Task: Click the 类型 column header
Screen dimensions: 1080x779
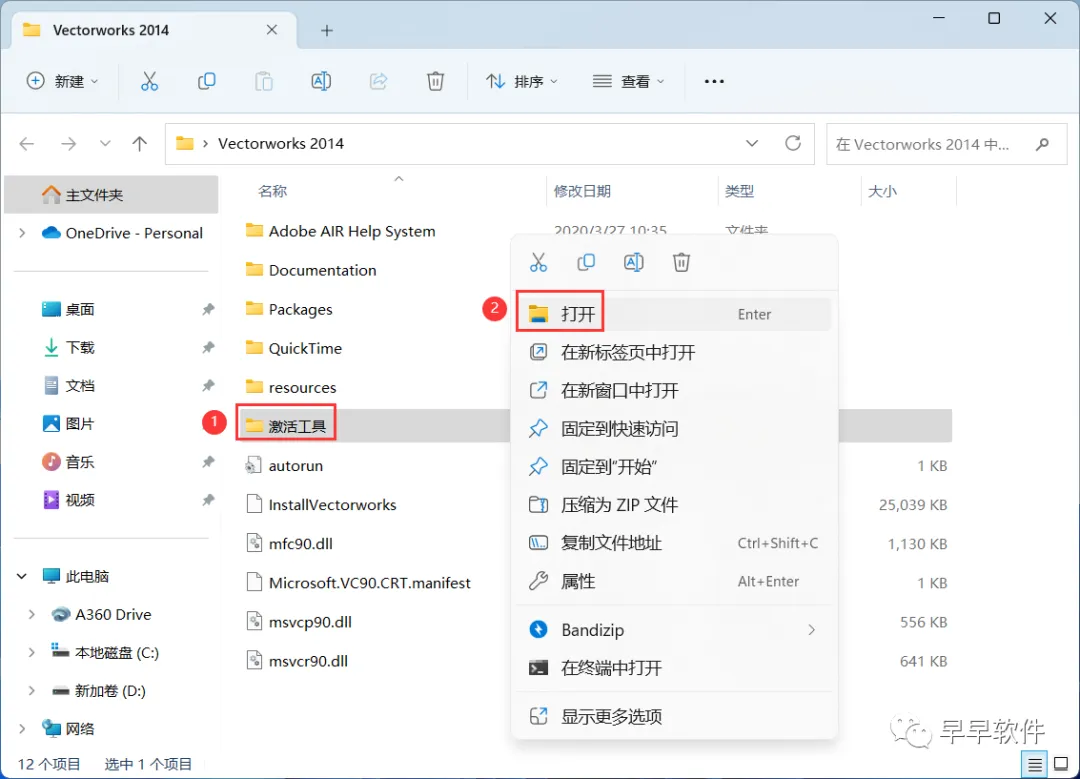Action: [739, 191]
